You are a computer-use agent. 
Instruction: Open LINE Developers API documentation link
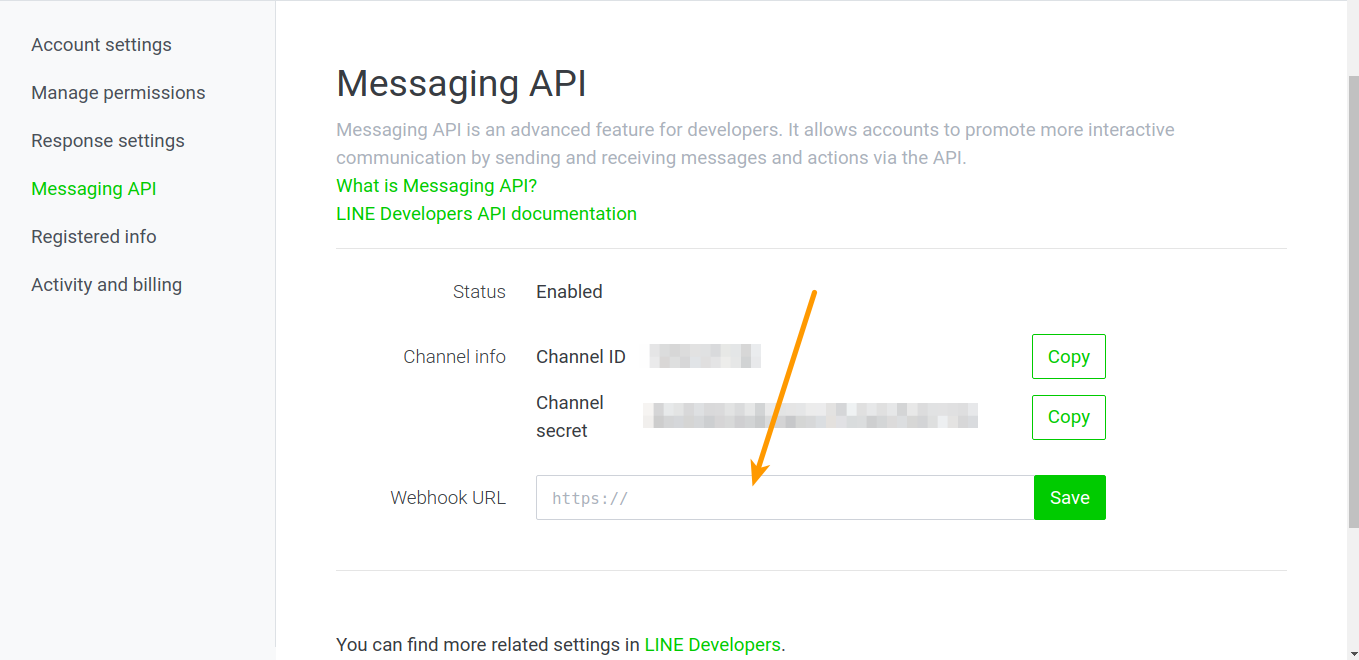pos(486,214)
